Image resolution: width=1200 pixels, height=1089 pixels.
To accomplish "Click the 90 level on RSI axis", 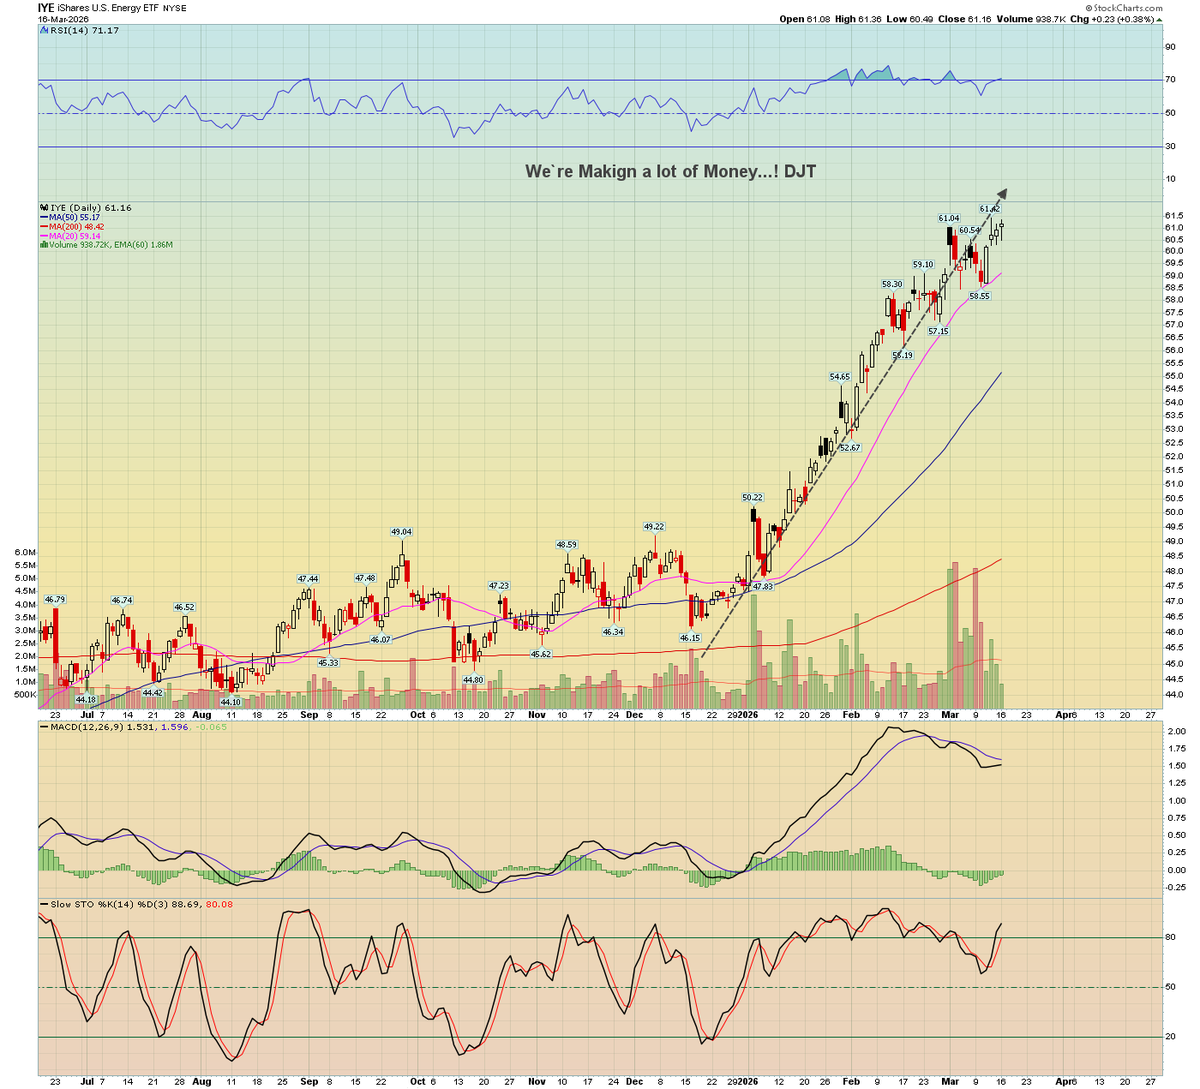I will pos(1170,46).
